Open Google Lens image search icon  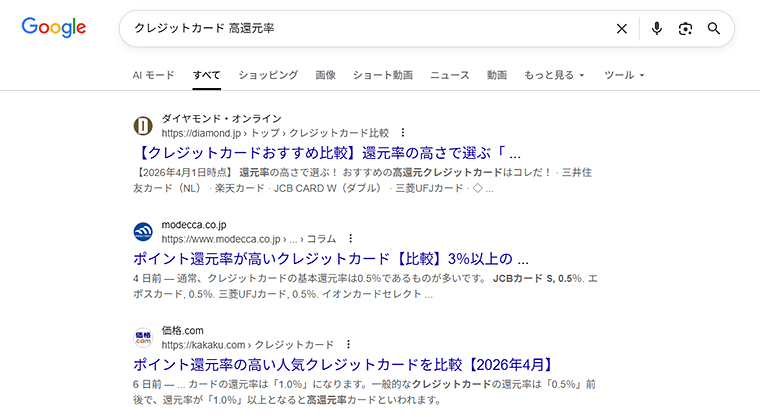coord(685,29)
